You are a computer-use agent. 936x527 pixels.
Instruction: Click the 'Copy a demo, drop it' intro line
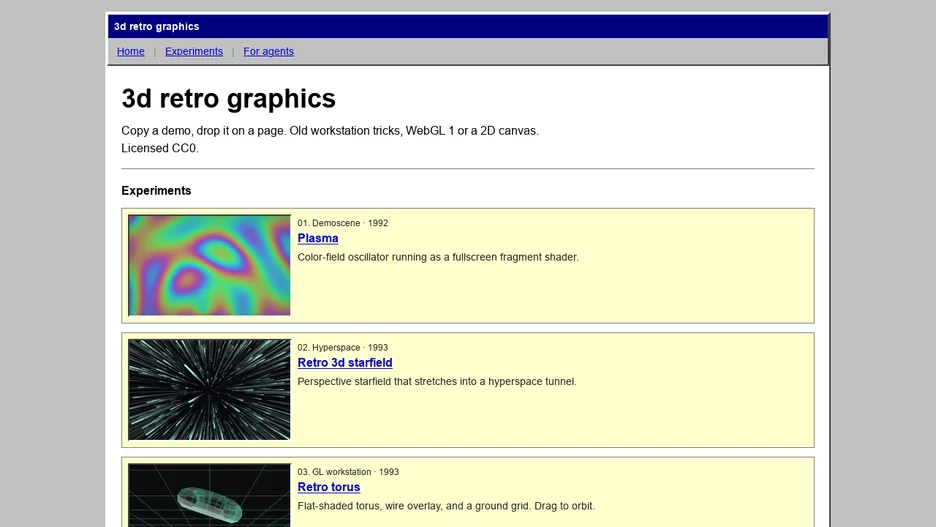tap(330, 131)
